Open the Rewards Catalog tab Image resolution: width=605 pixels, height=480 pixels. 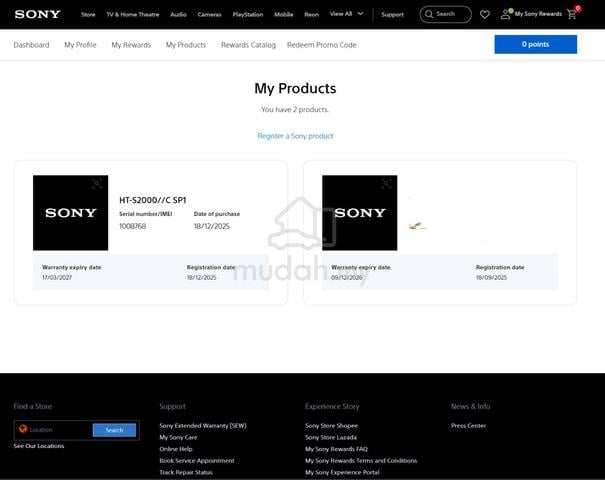pyautogui.click(x=248, y=45)
